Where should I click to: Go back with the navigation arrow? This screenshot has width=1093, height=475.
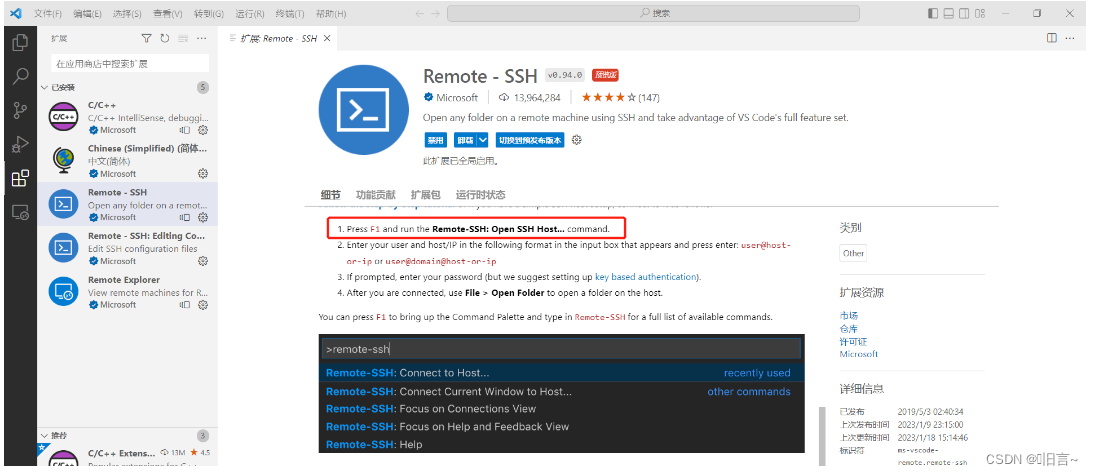click(x=419, y=13)
